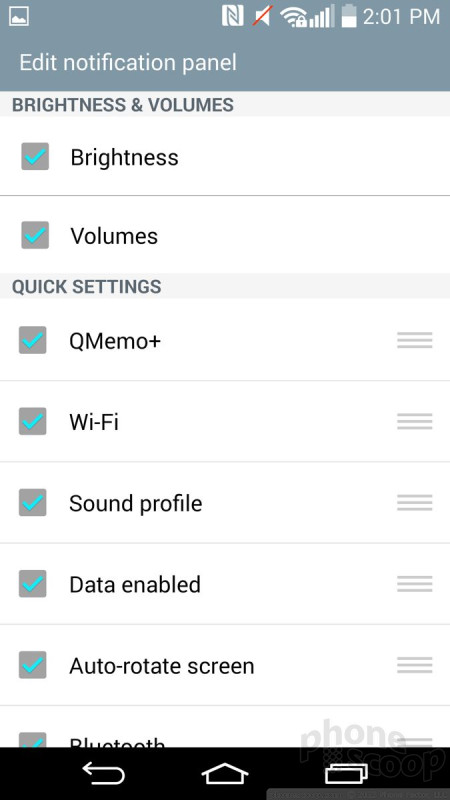The width and height of the screenshot is (450, 800).
Task: Select the Sound profile list item label
Action: pos(136,504)
